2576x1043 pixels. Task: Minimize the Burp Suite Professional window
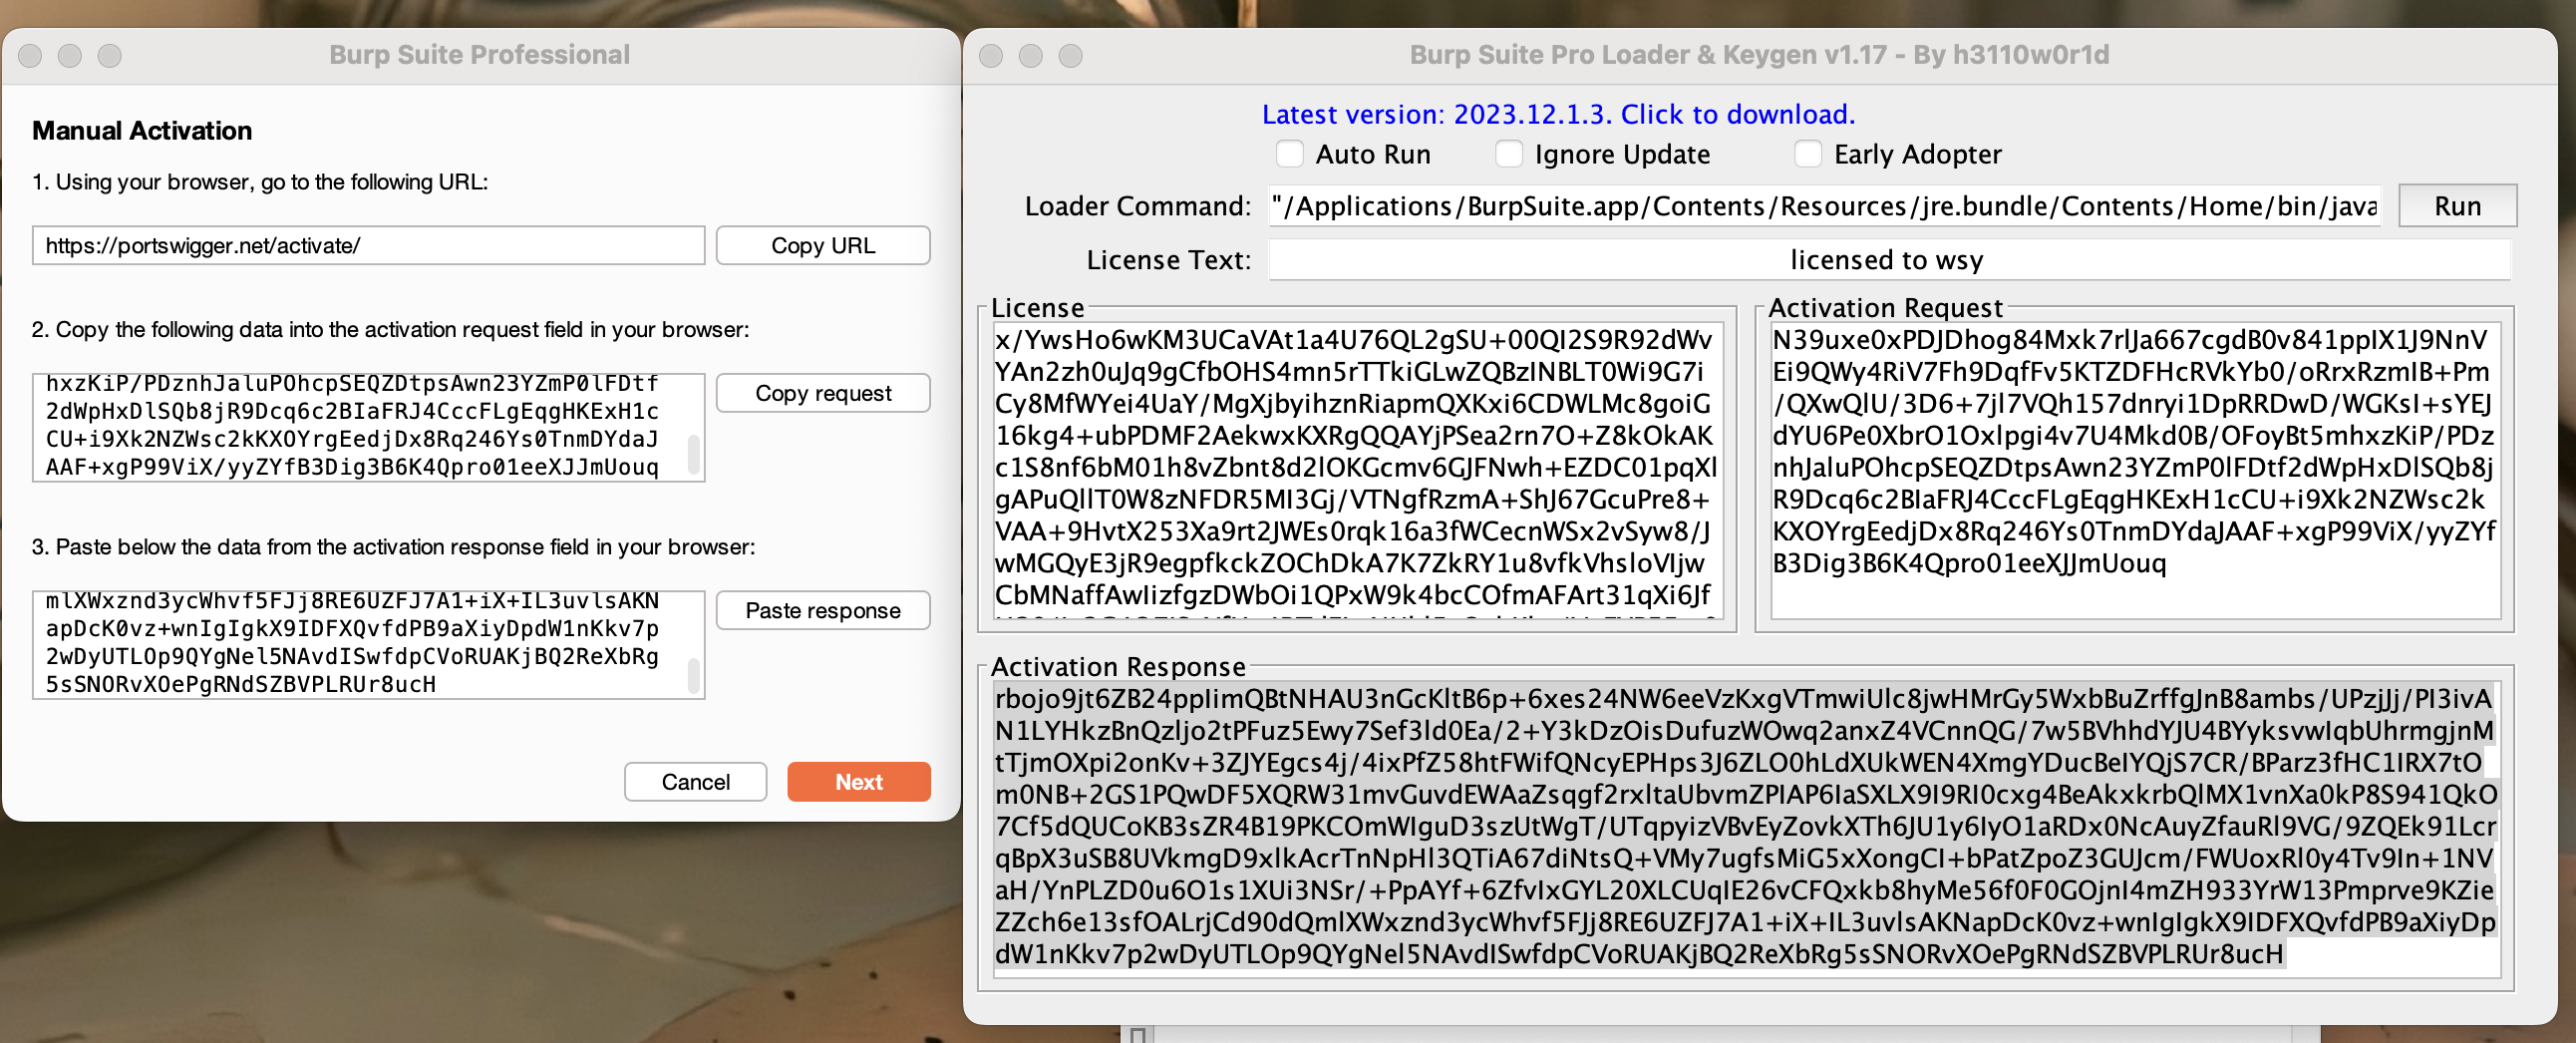pyautogui.click(x=70, y=56)
